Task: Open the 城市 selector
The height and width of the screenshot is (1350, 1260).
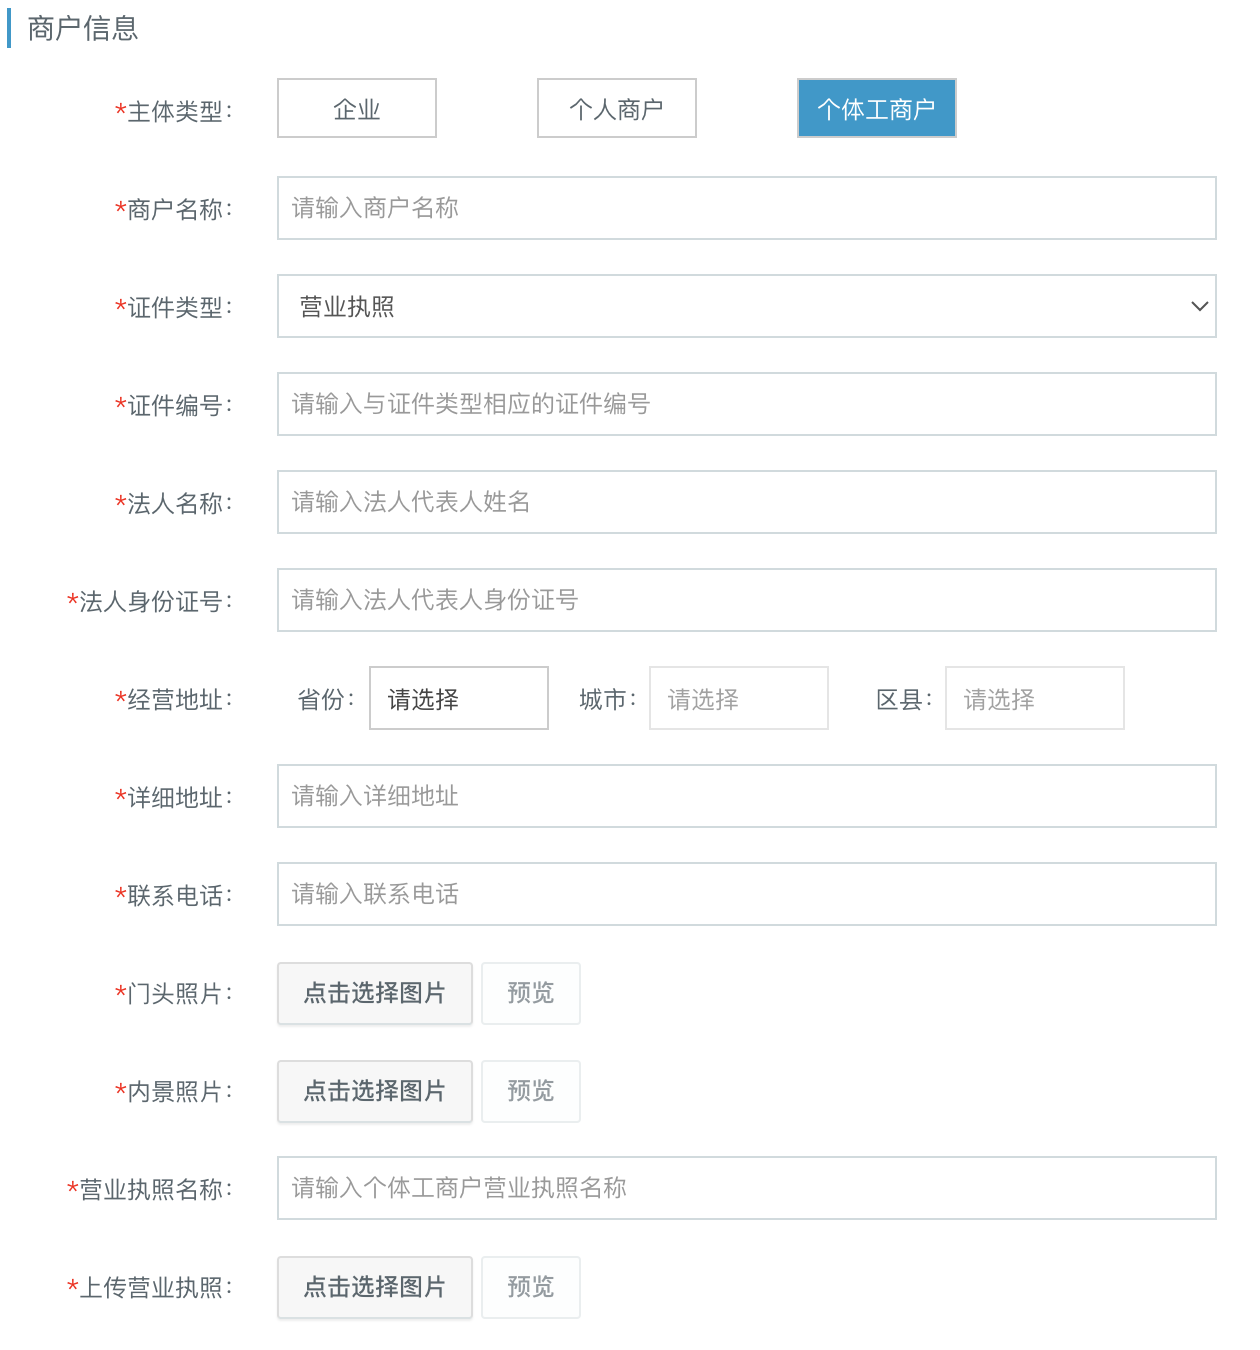Action: (x=739, y=698)
